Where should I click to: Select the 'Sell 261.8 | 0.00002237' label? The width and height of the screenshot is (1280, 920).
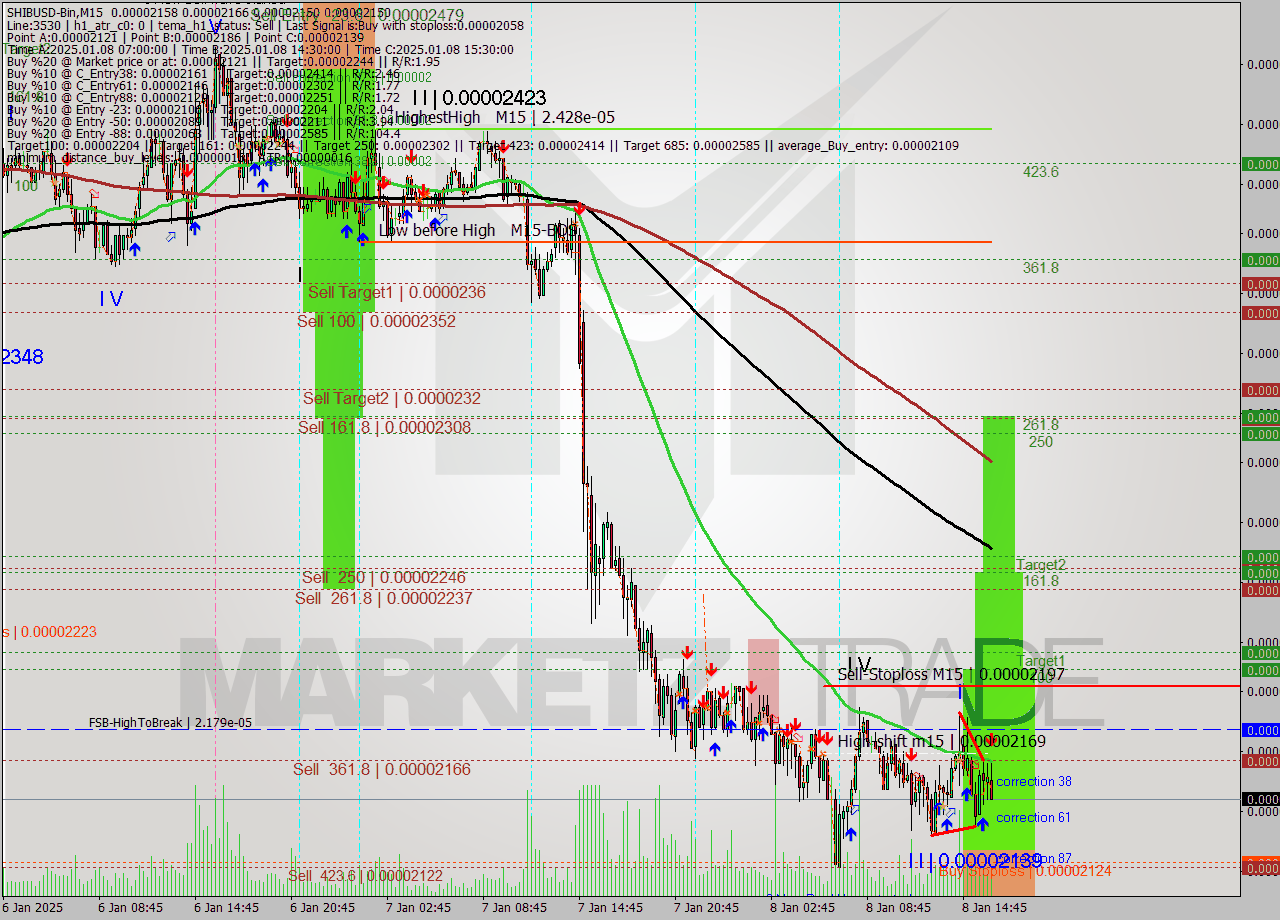point(384,598)
